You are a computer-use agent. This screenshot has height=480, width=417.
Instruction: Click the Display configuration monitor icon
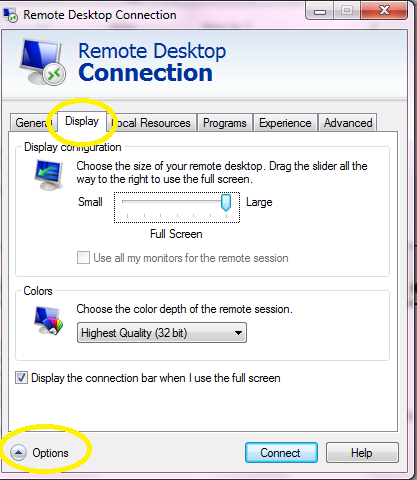coord(49,175)
